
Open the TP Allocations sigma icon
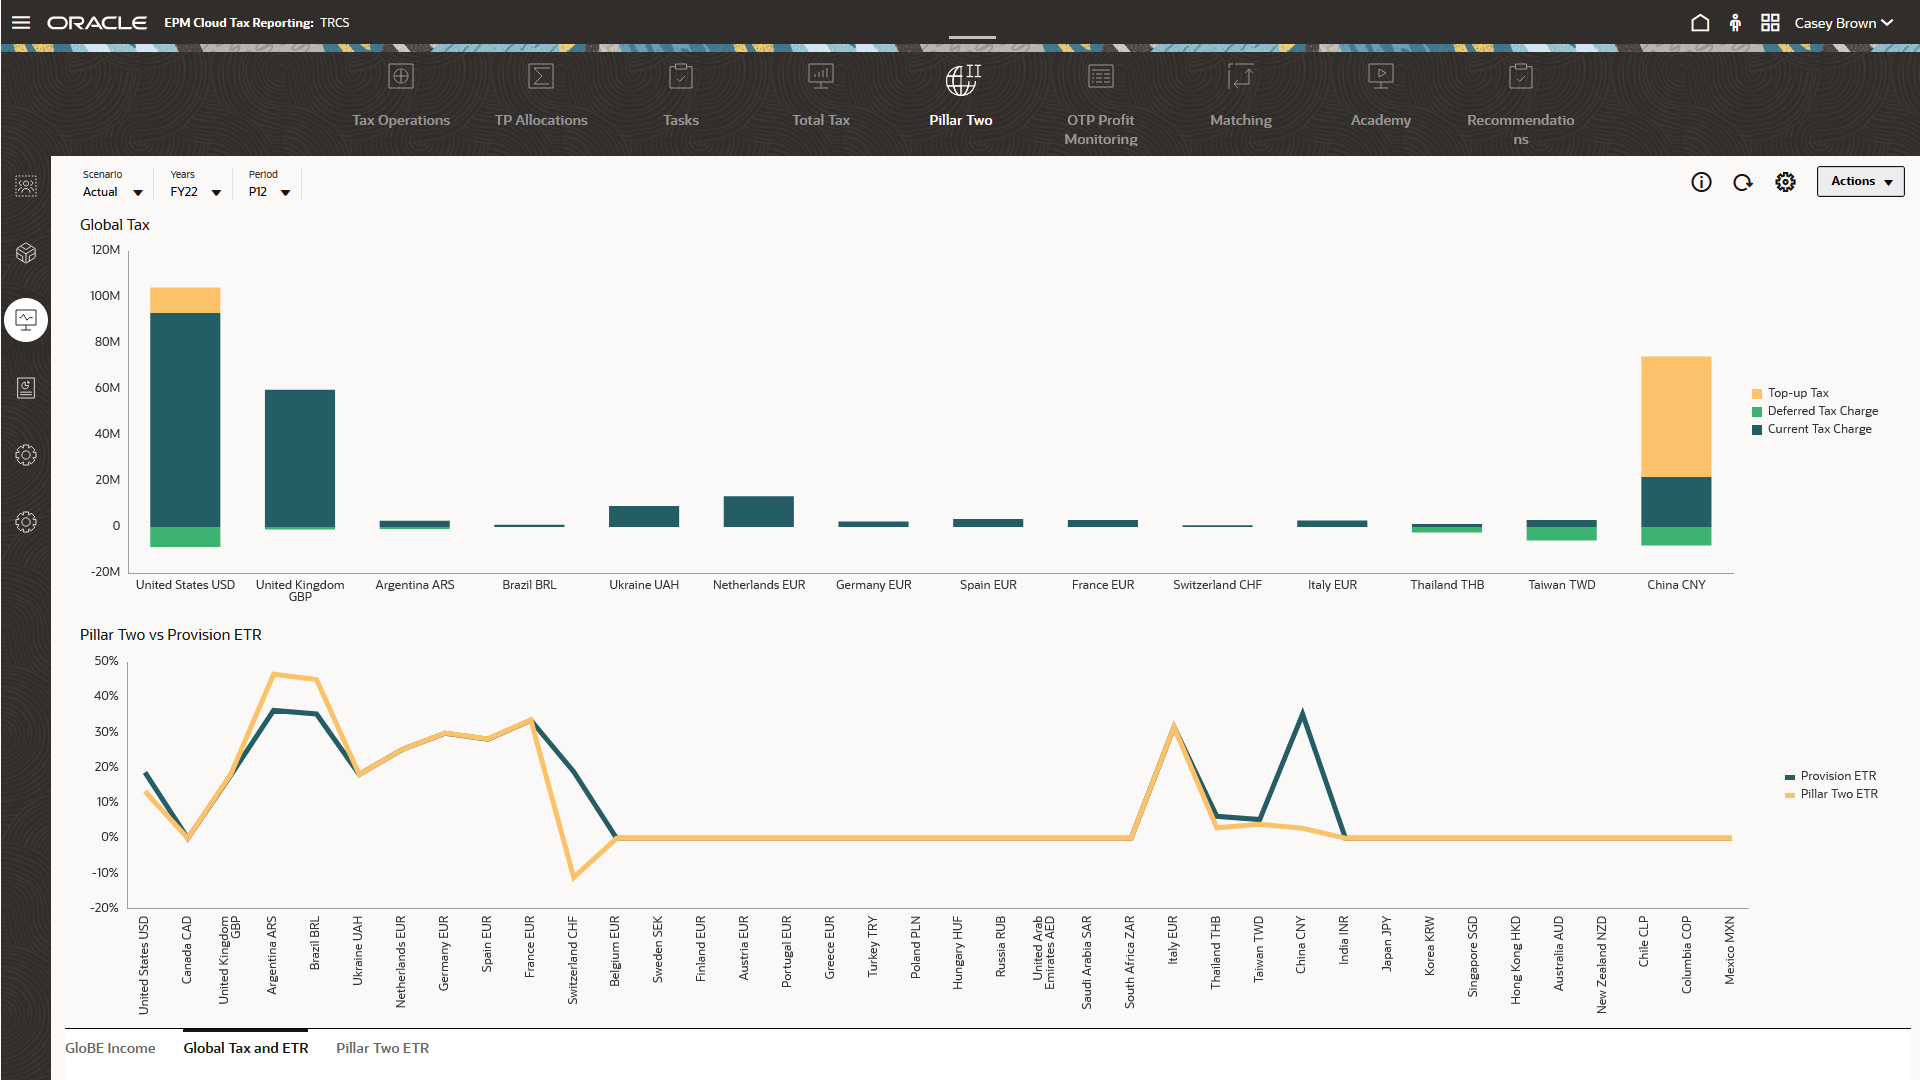point(540,77)
